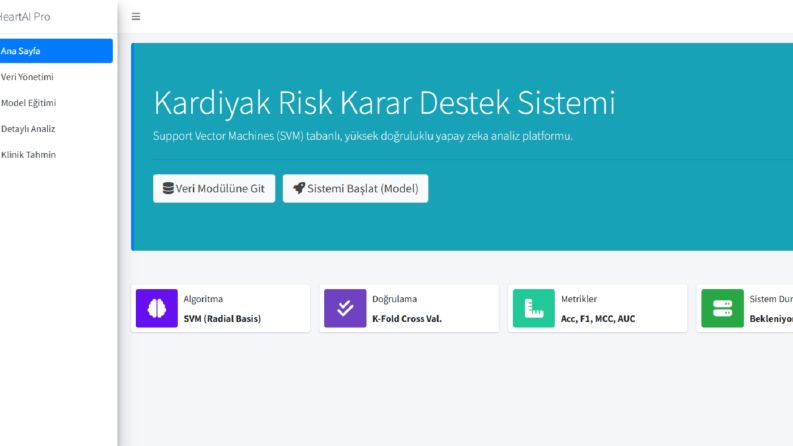Click the Bekleniyor status text
Image resolution: width=793 pixels, height=446 pixels.
click(x=771, y=319)
